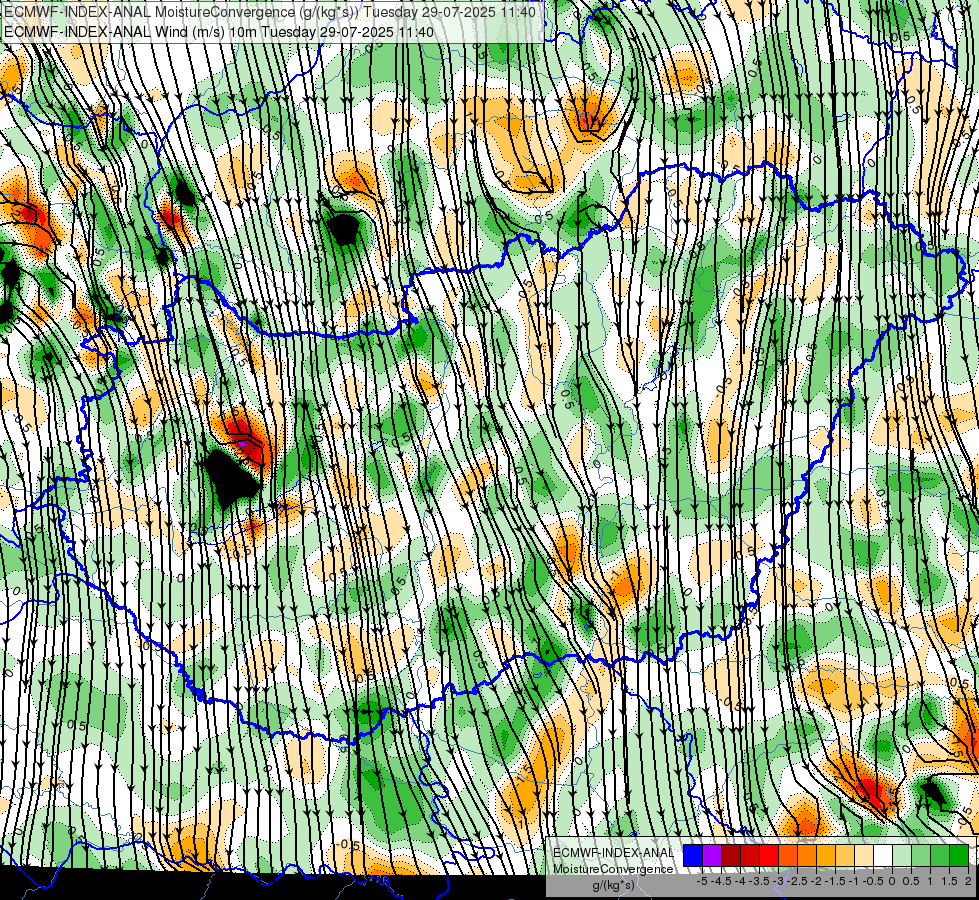The height and width of the screenshot is (900, 979).
Task: Click the legend's 1 scale label
Action: click(x=930, y=881)
